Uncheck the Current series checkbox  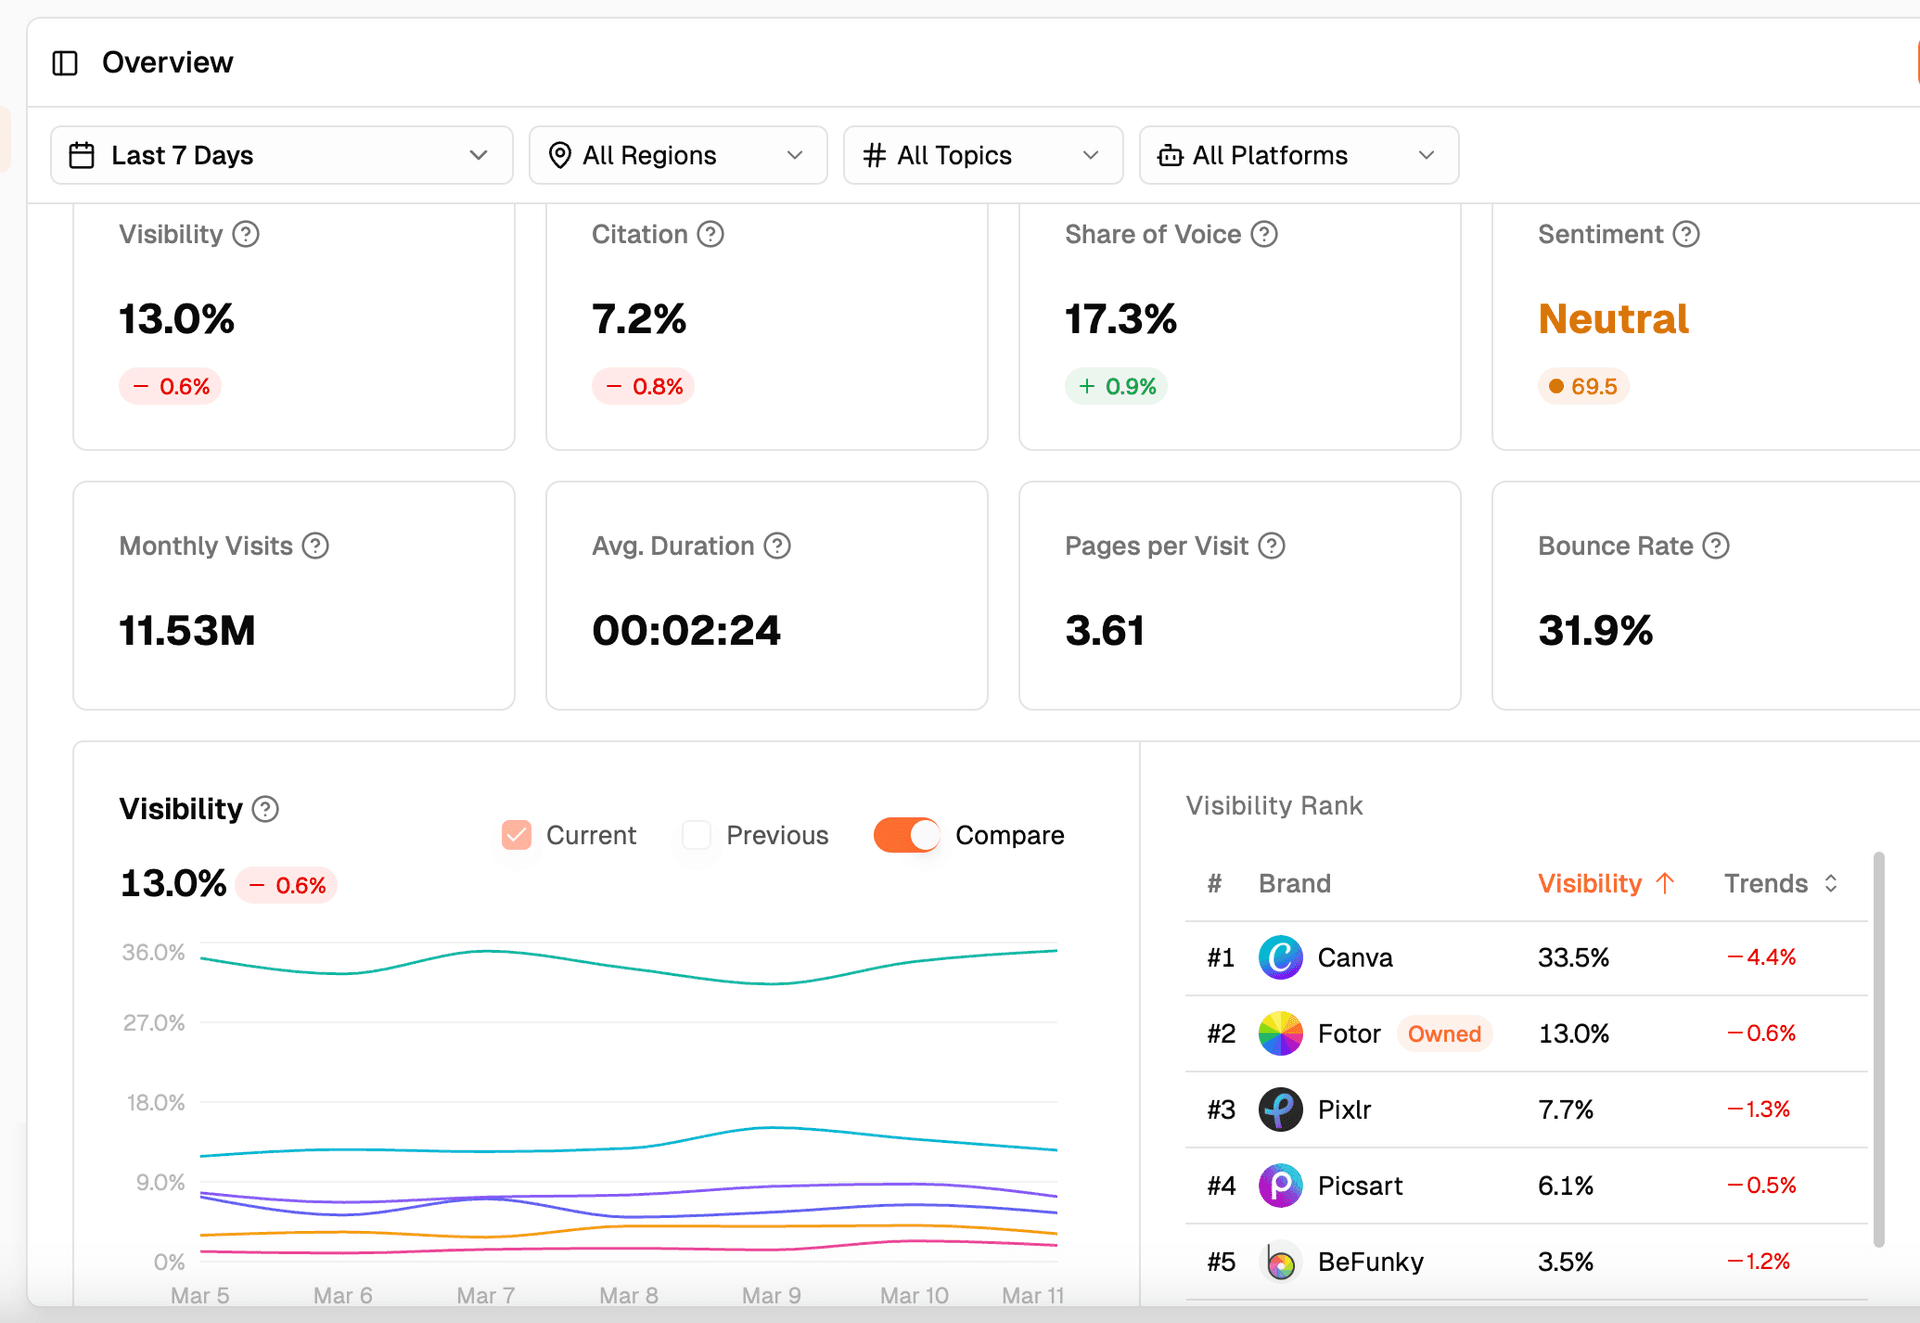pos(517,835)
